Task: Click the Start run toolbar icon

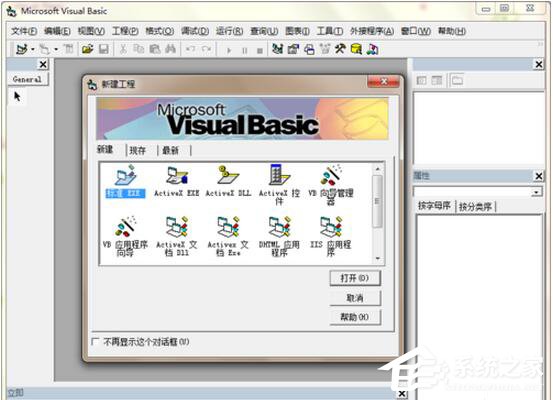Action: (229, 50)
